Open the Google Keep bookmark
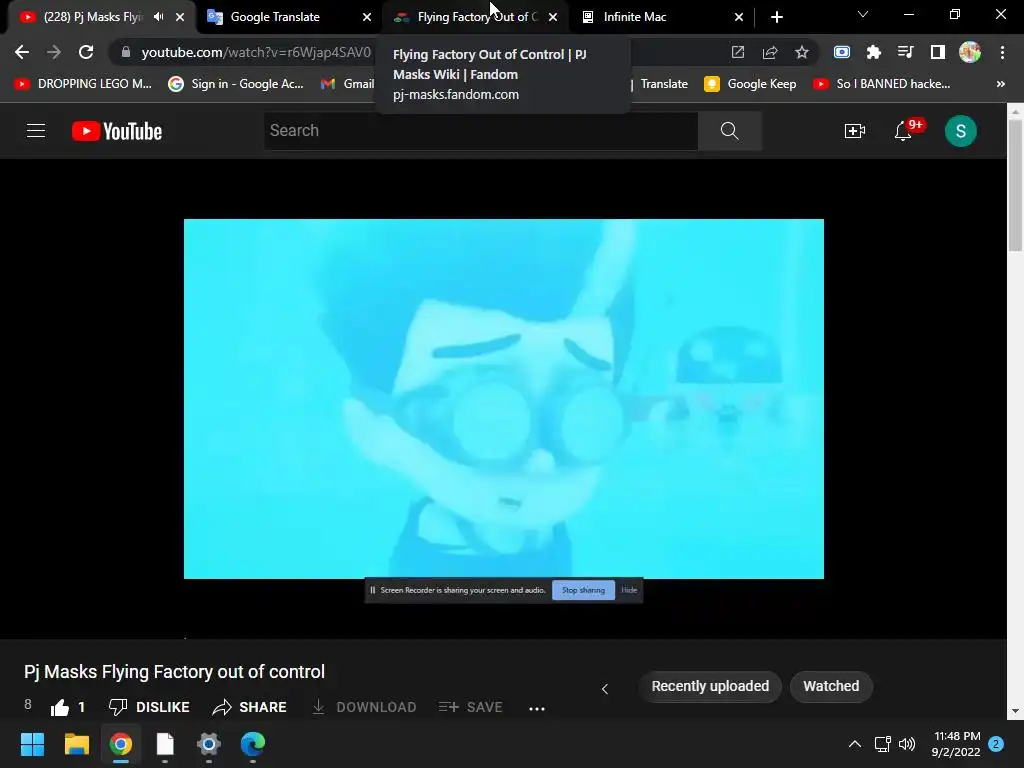The width and height of the screenshot is (1024, 768). (x=750, y=84)
